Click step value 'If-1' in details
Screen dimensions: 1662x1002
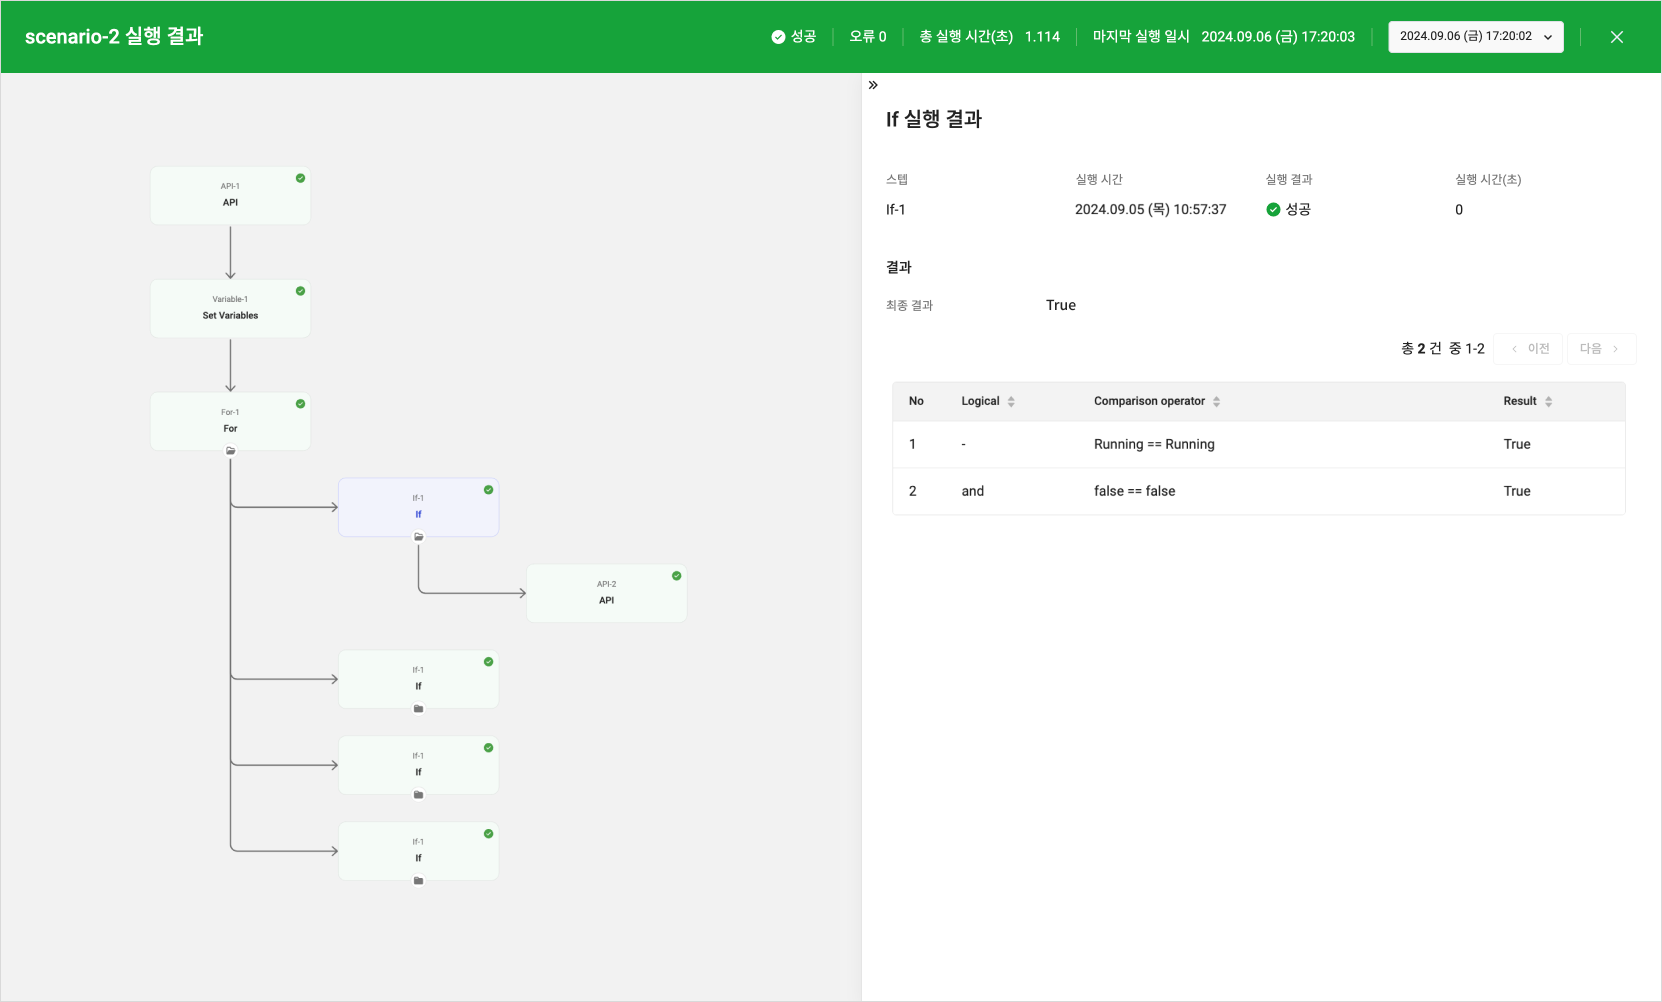click(896, 210)
